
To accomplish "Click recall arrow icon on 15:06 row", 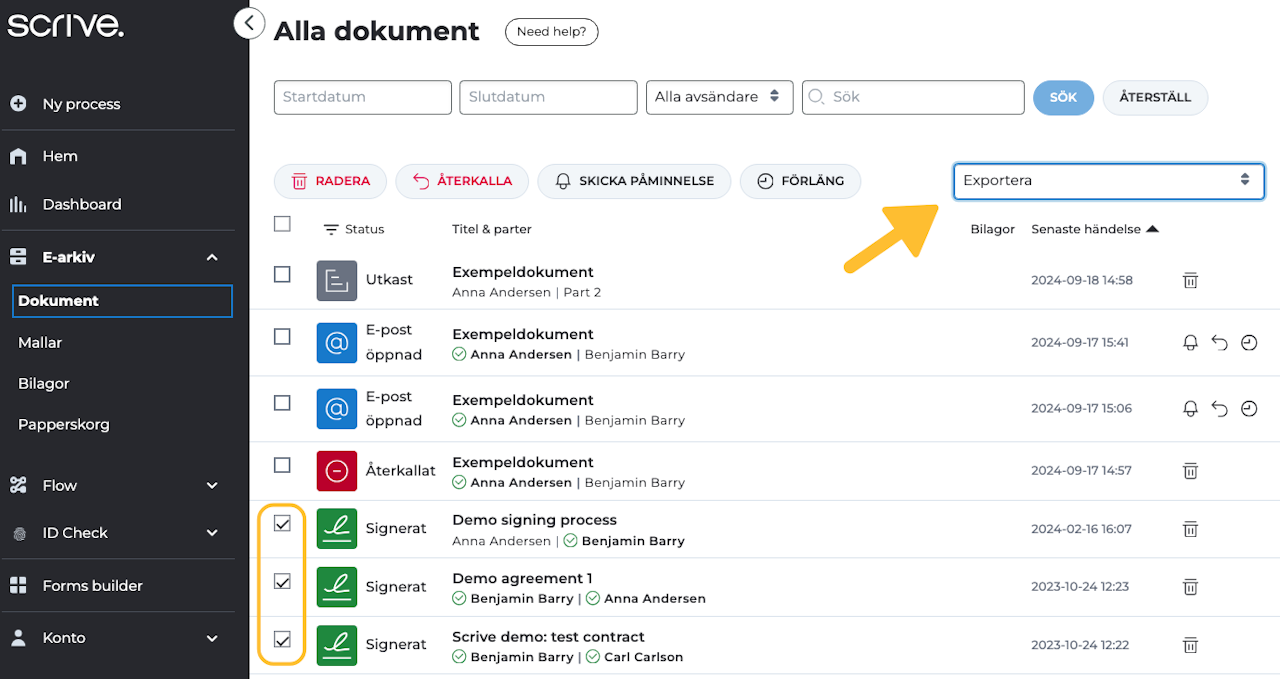I will (1219, 409).
